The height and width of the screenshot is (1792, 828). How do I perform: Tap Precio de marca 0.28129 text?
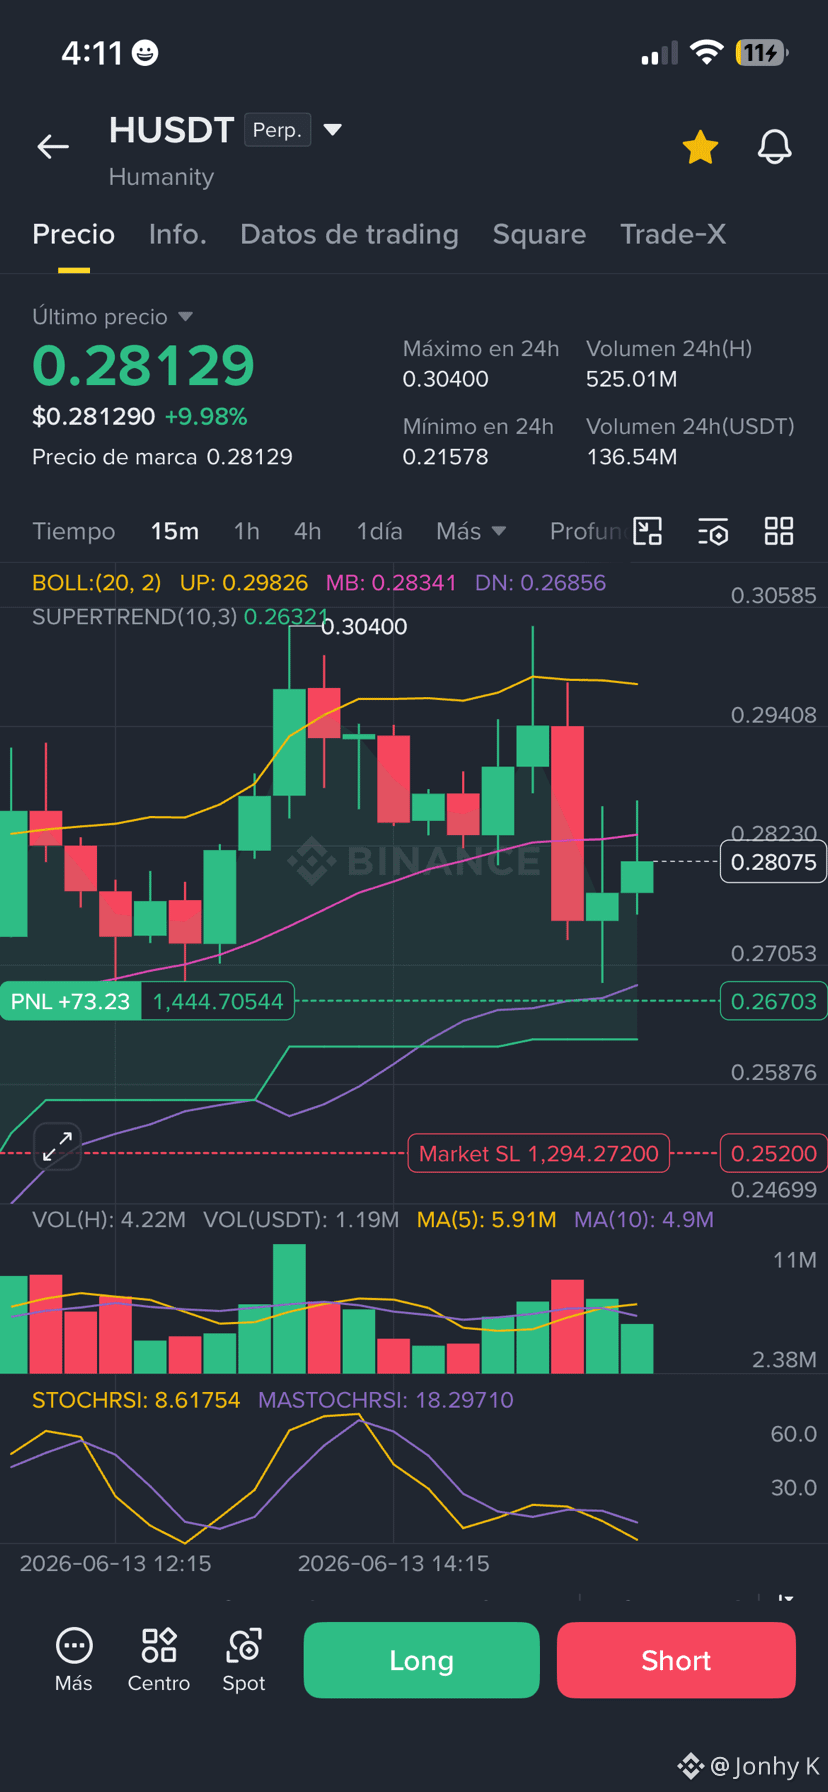coord(162,457)
